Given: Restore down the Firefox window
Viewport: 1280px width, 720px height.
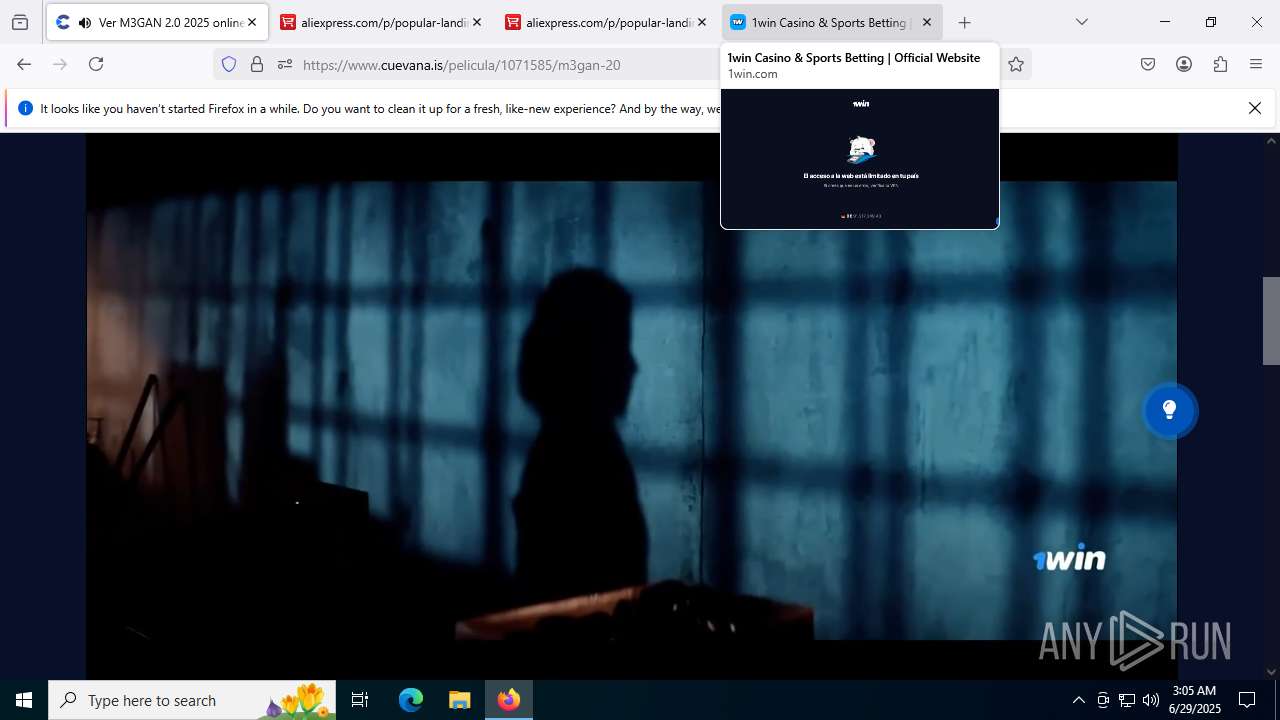Looking at the screenshot, I should (1211, 22).
